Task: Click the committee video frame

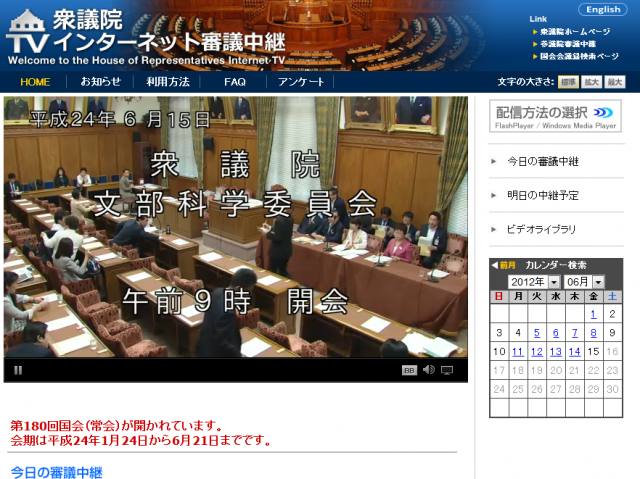Action: (235, 225)
